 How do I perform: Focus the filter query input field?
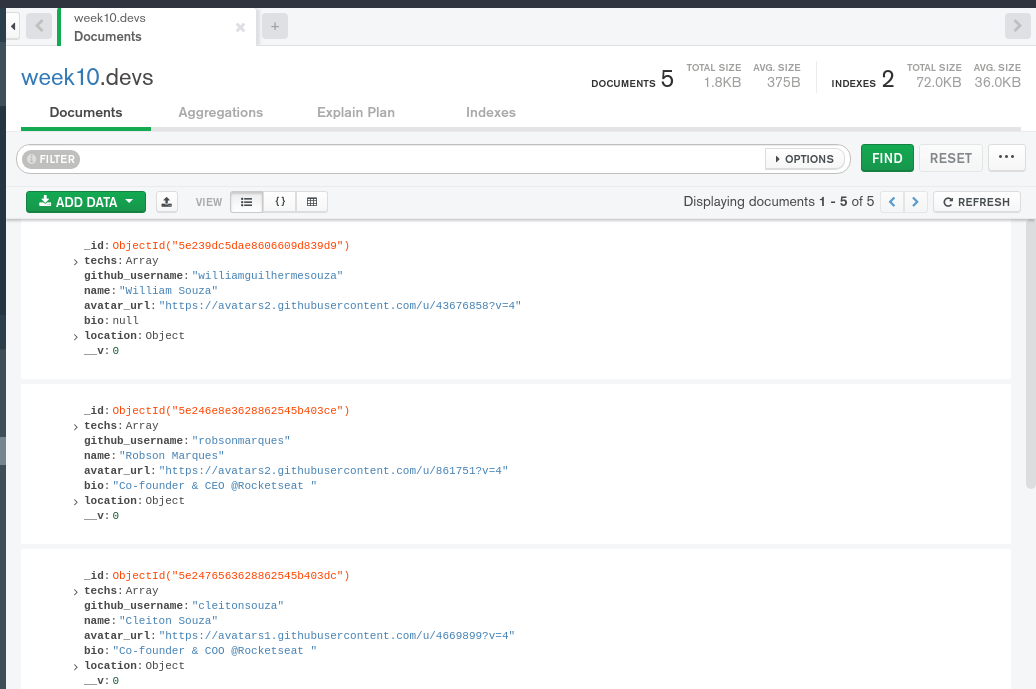[422, 159]
